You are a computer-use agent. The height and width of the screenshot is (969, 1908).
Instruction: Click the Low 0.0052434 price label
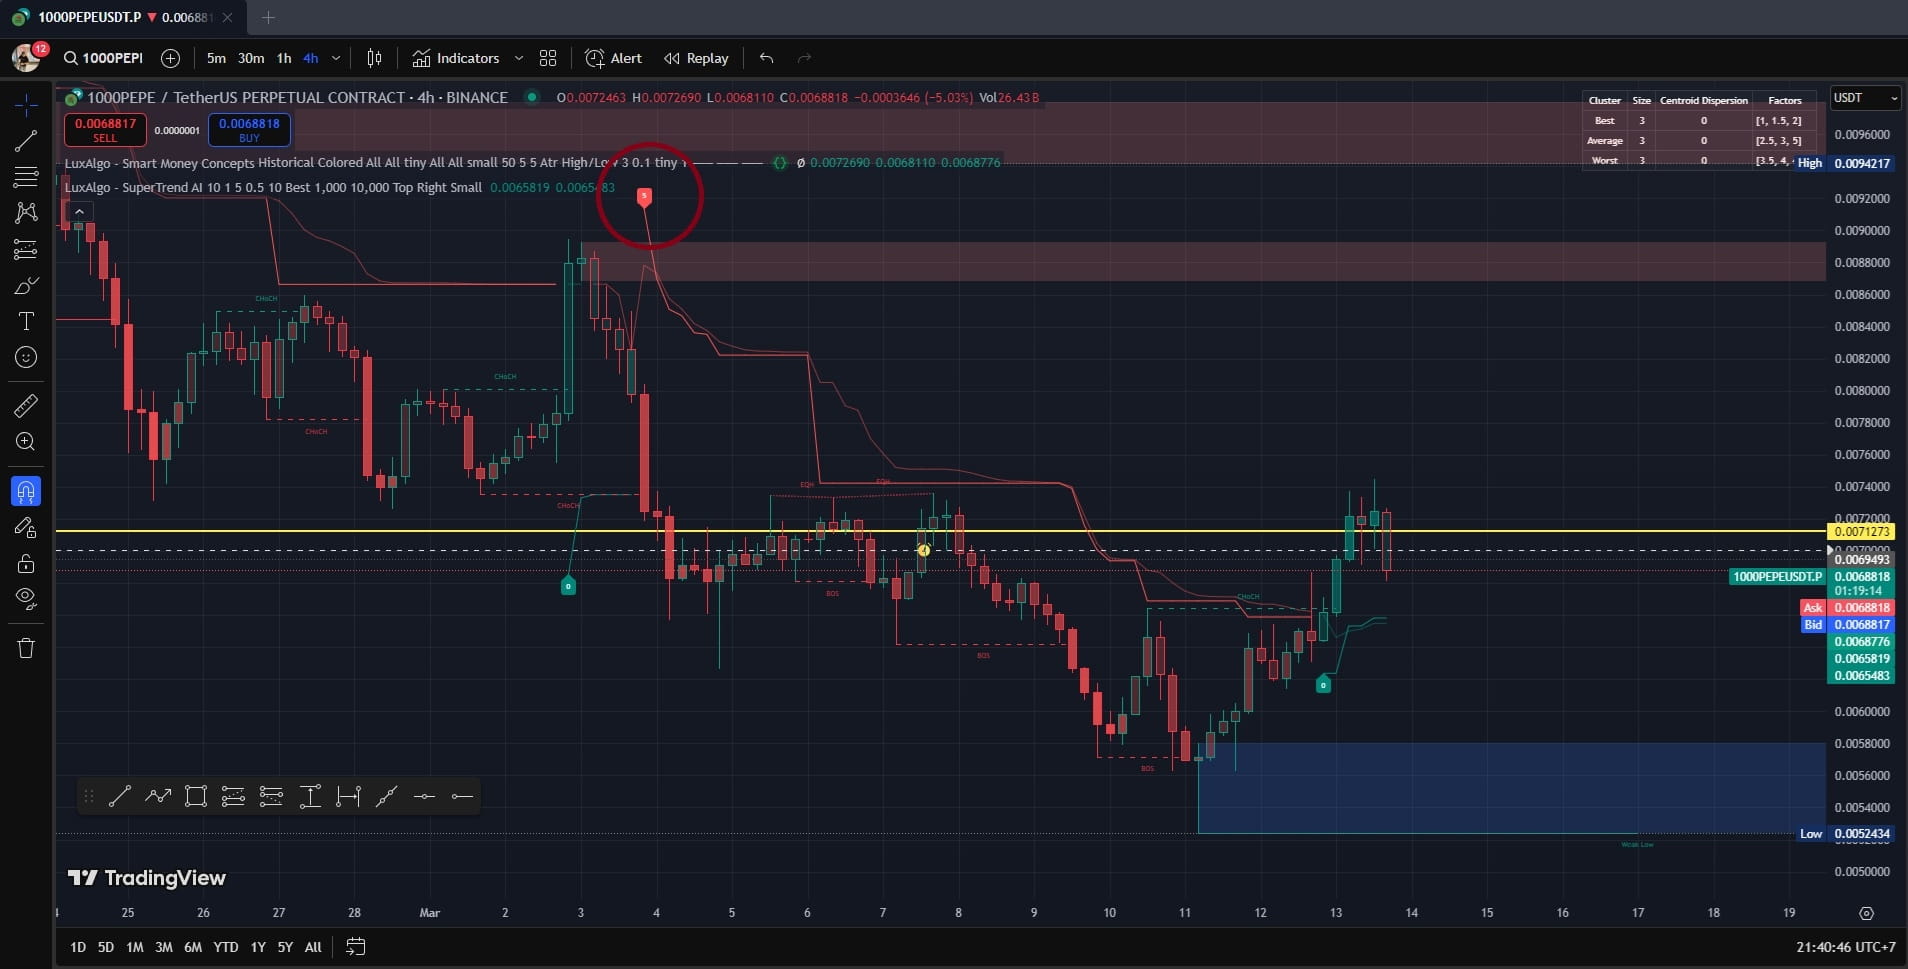tap(1845, 834)
